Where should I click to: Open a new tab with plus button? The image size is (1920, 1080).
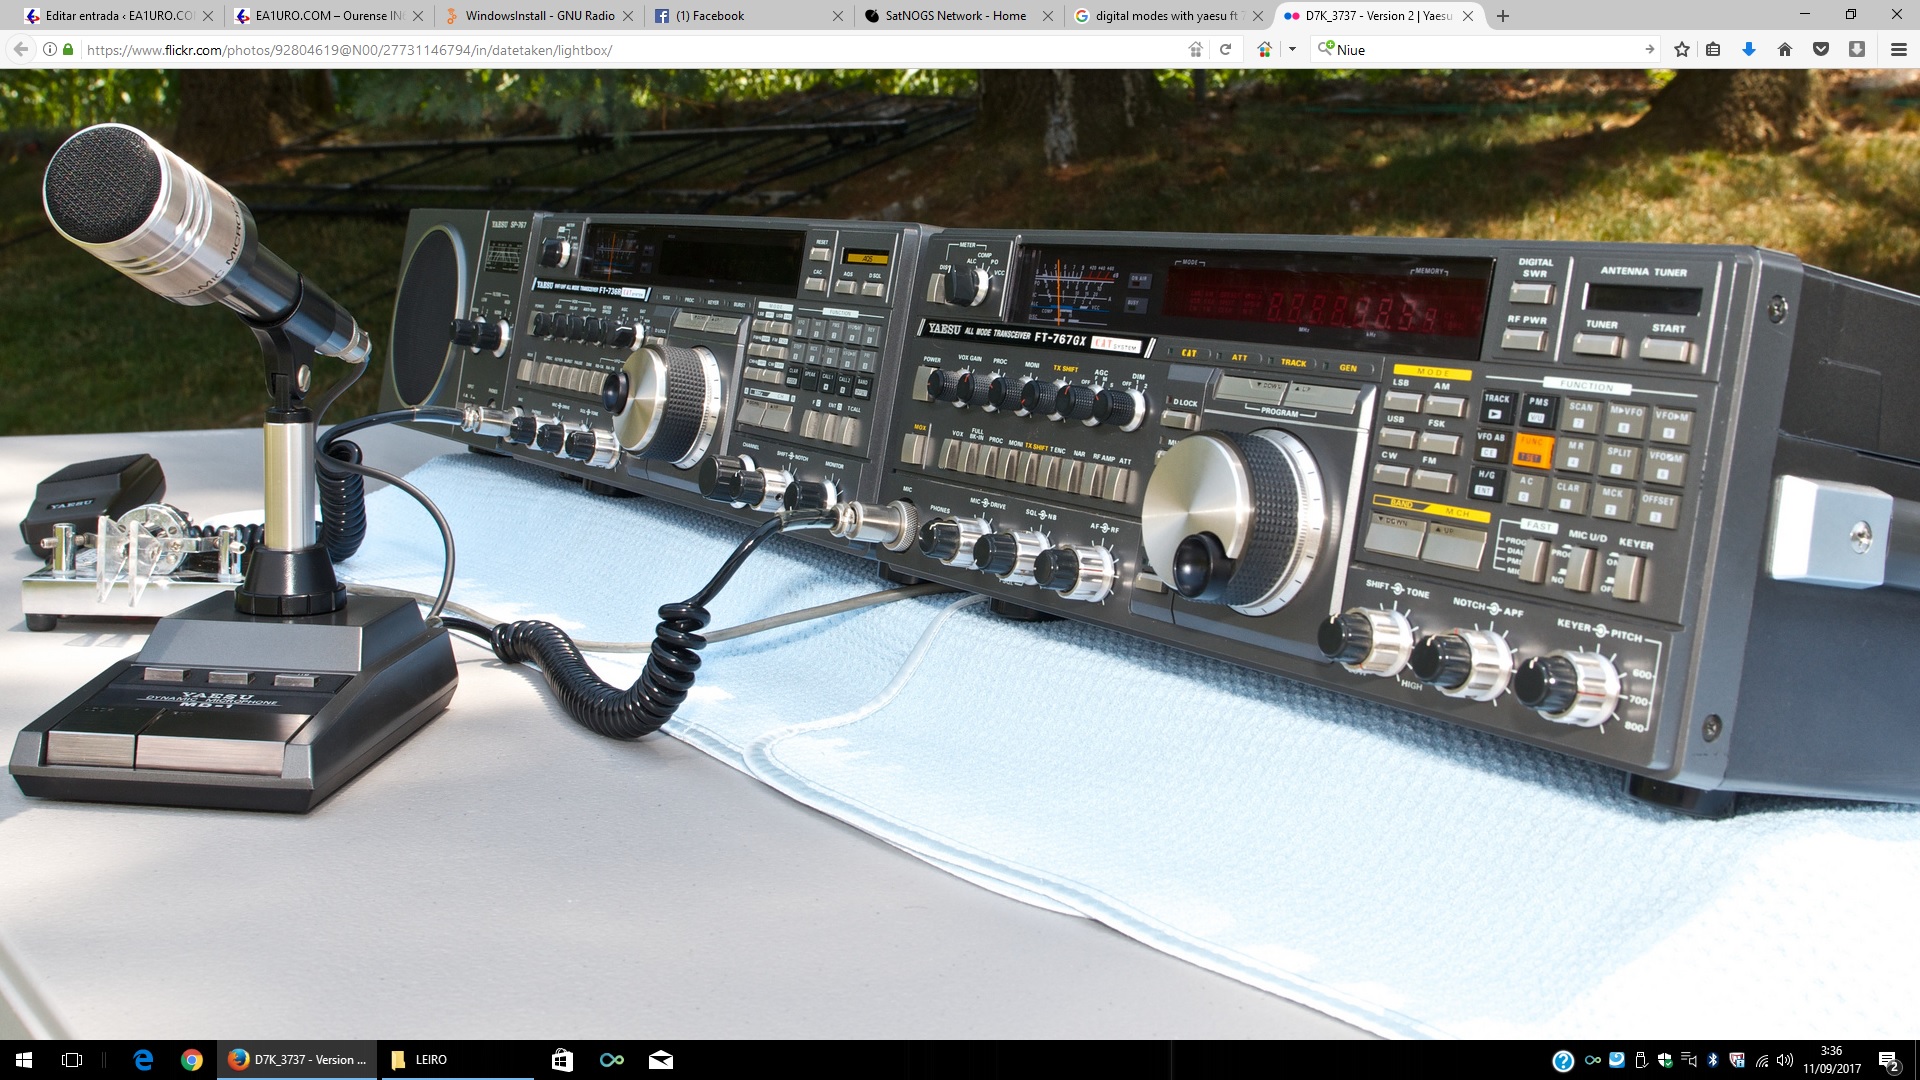click(x=1503, y=16)
